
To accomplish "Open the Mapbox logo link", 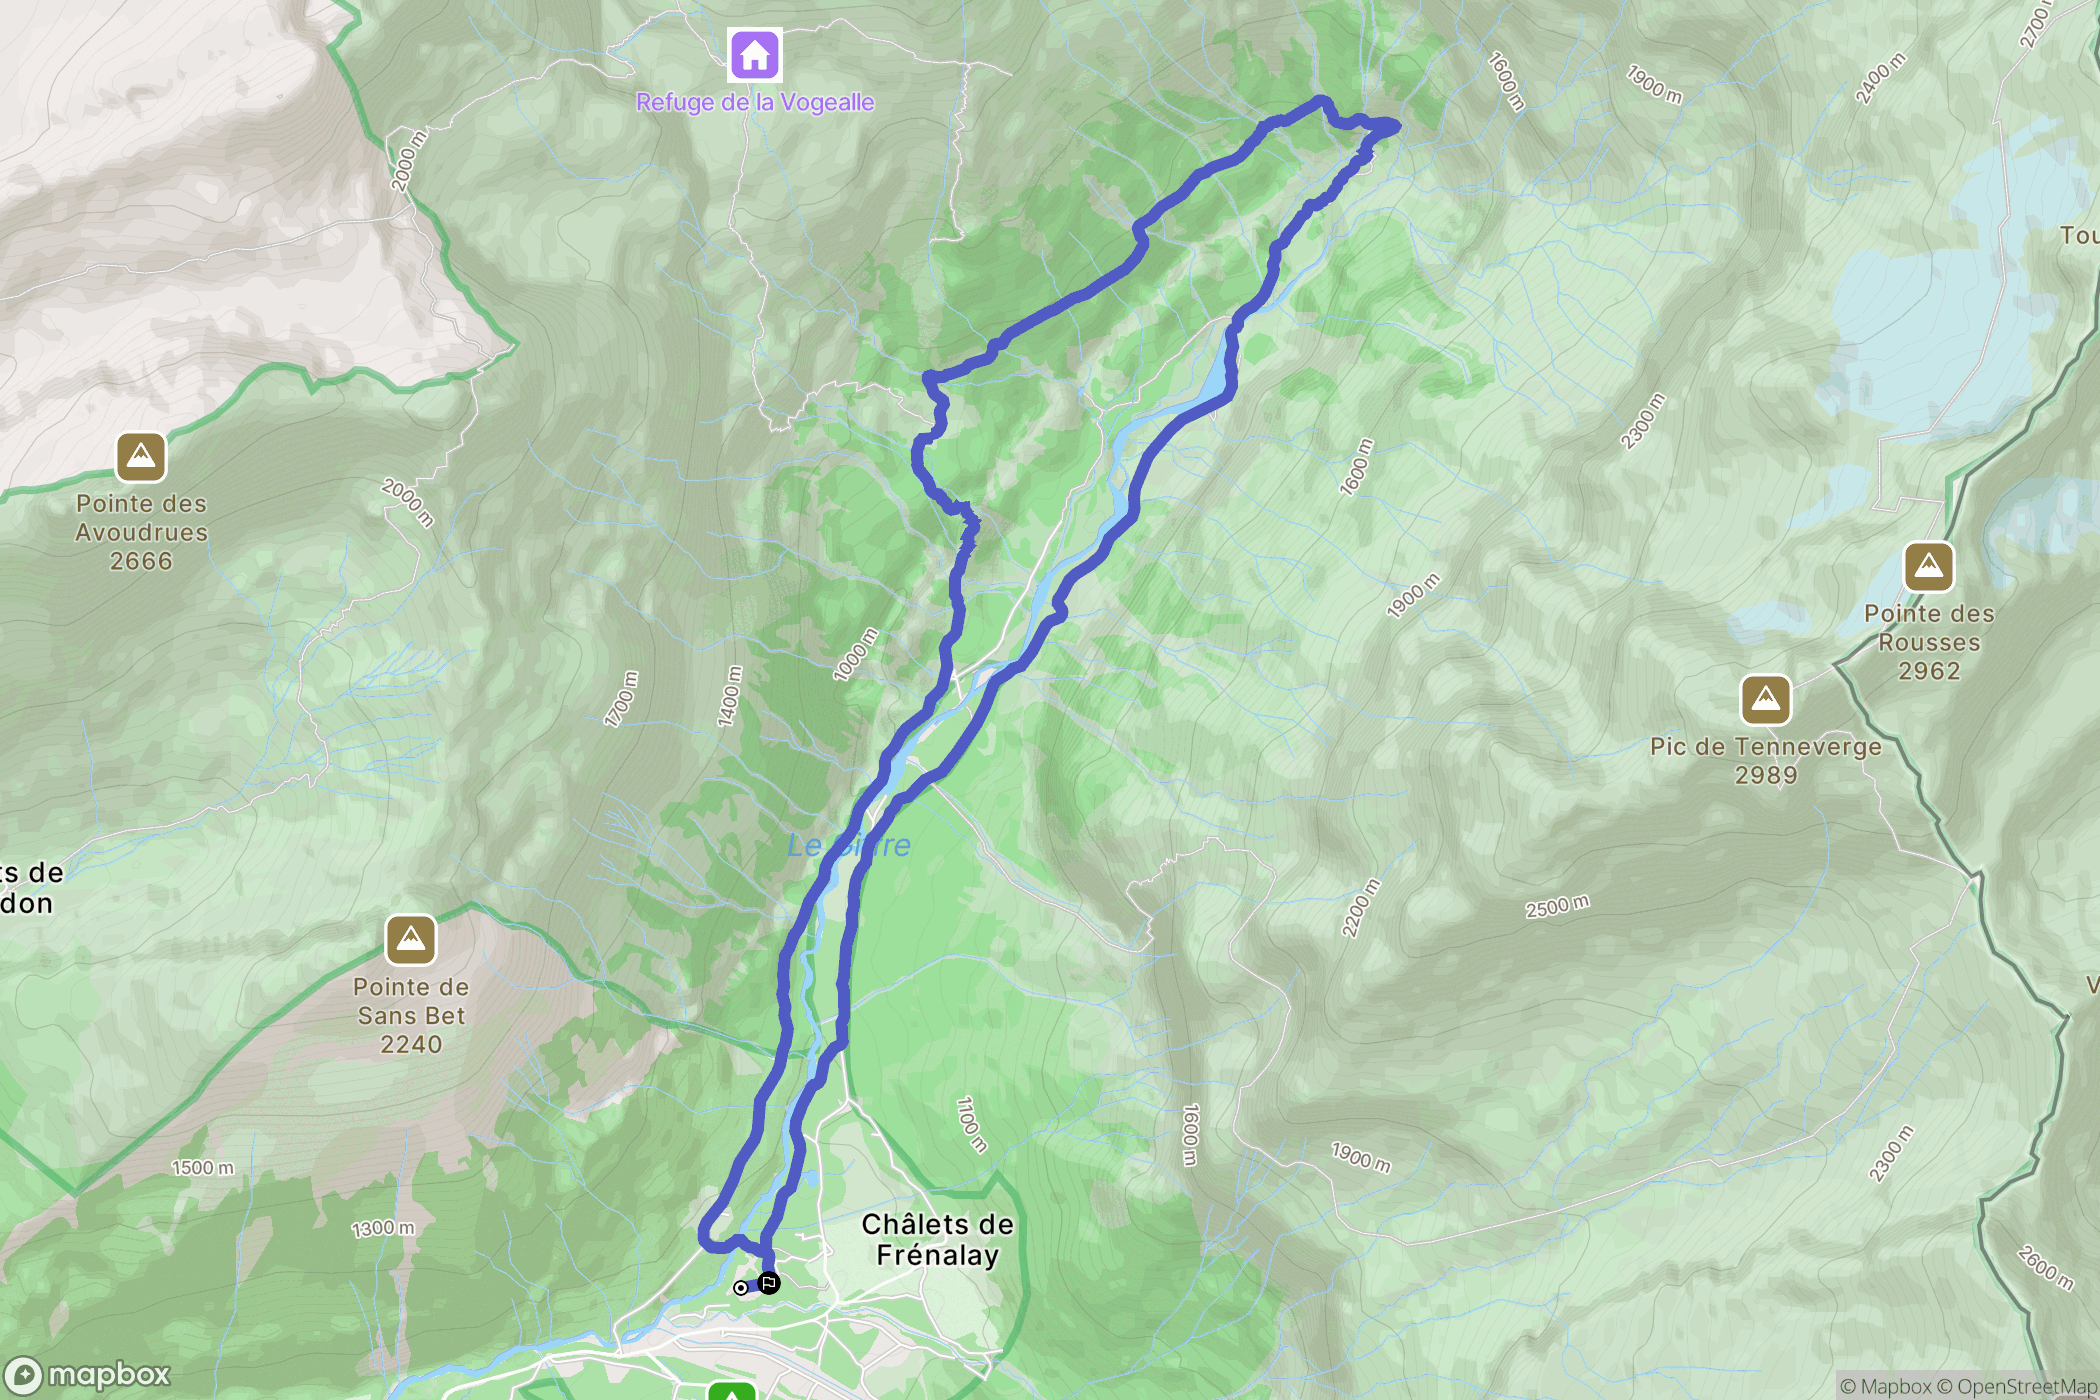I will tap(88, 1375).
